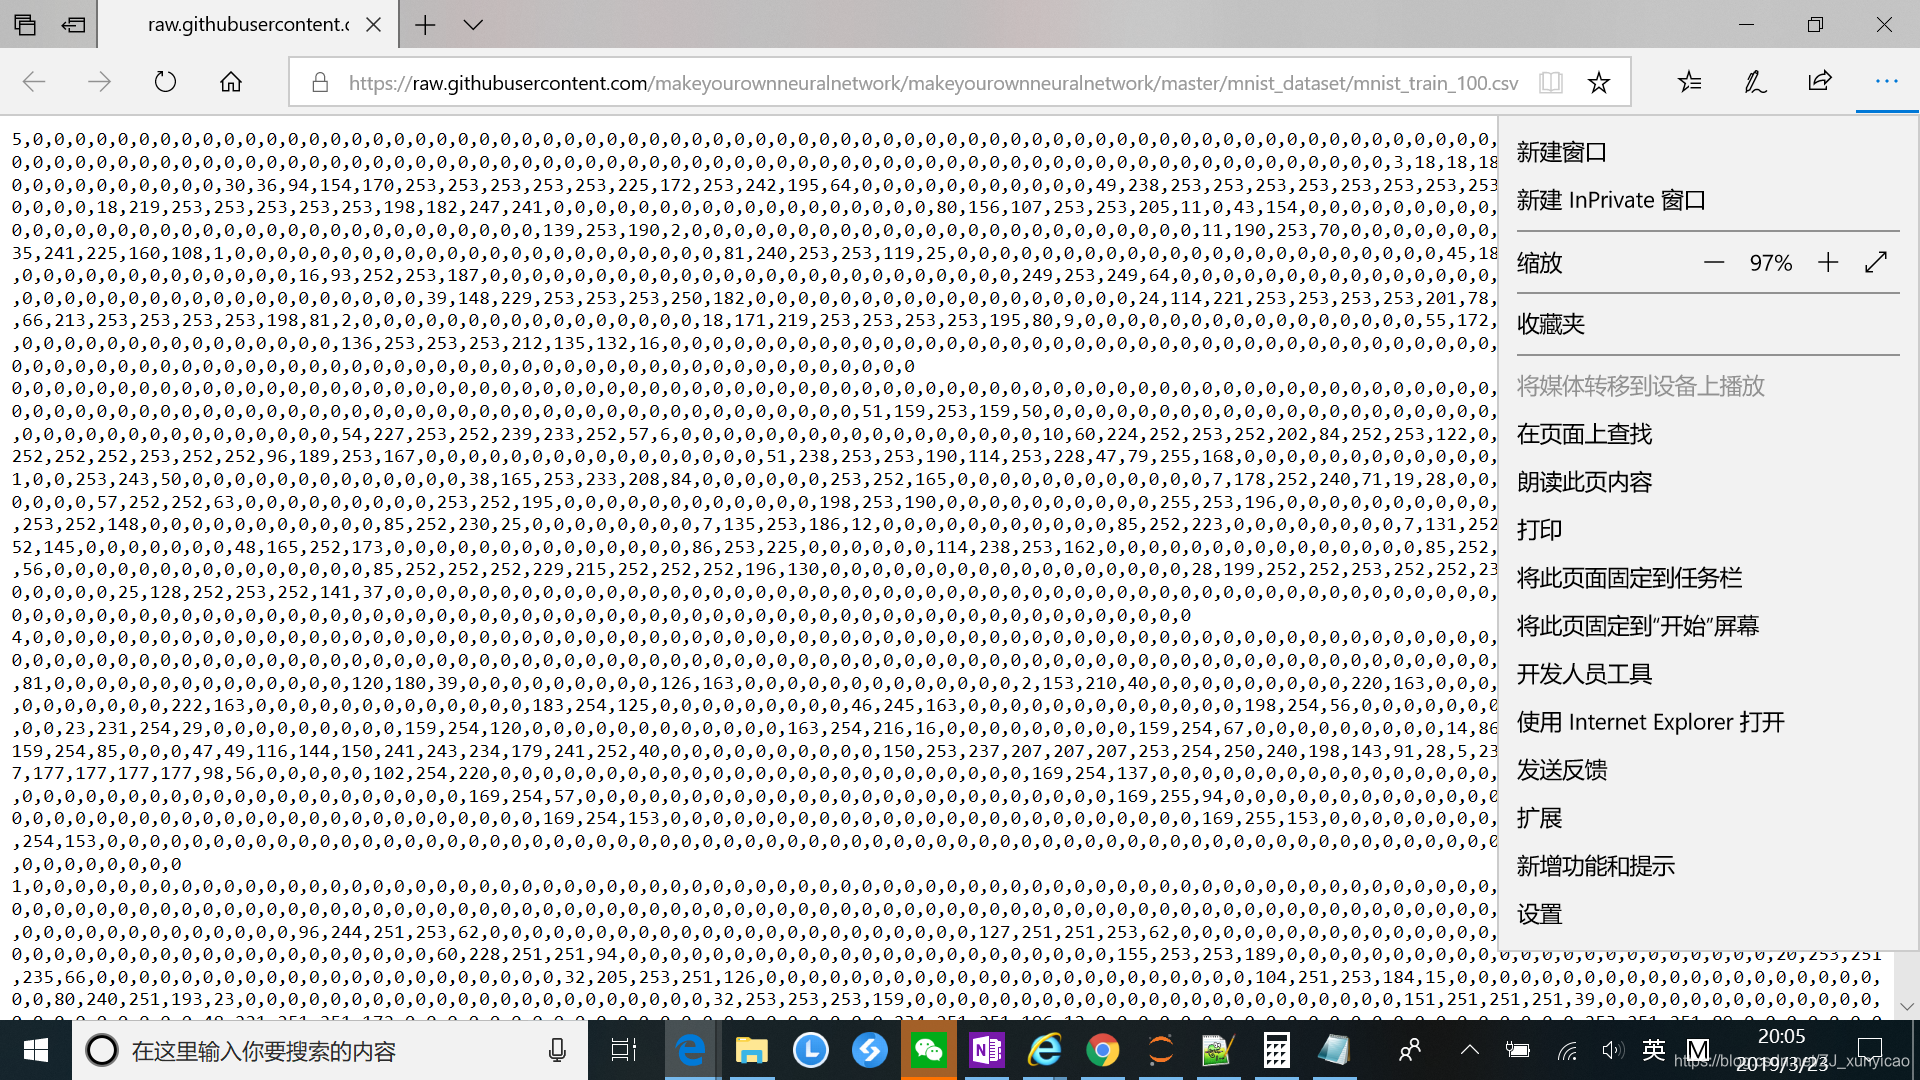
Task: Open the notebook app taskbar icon
Action: (x=1334, y=1050)
